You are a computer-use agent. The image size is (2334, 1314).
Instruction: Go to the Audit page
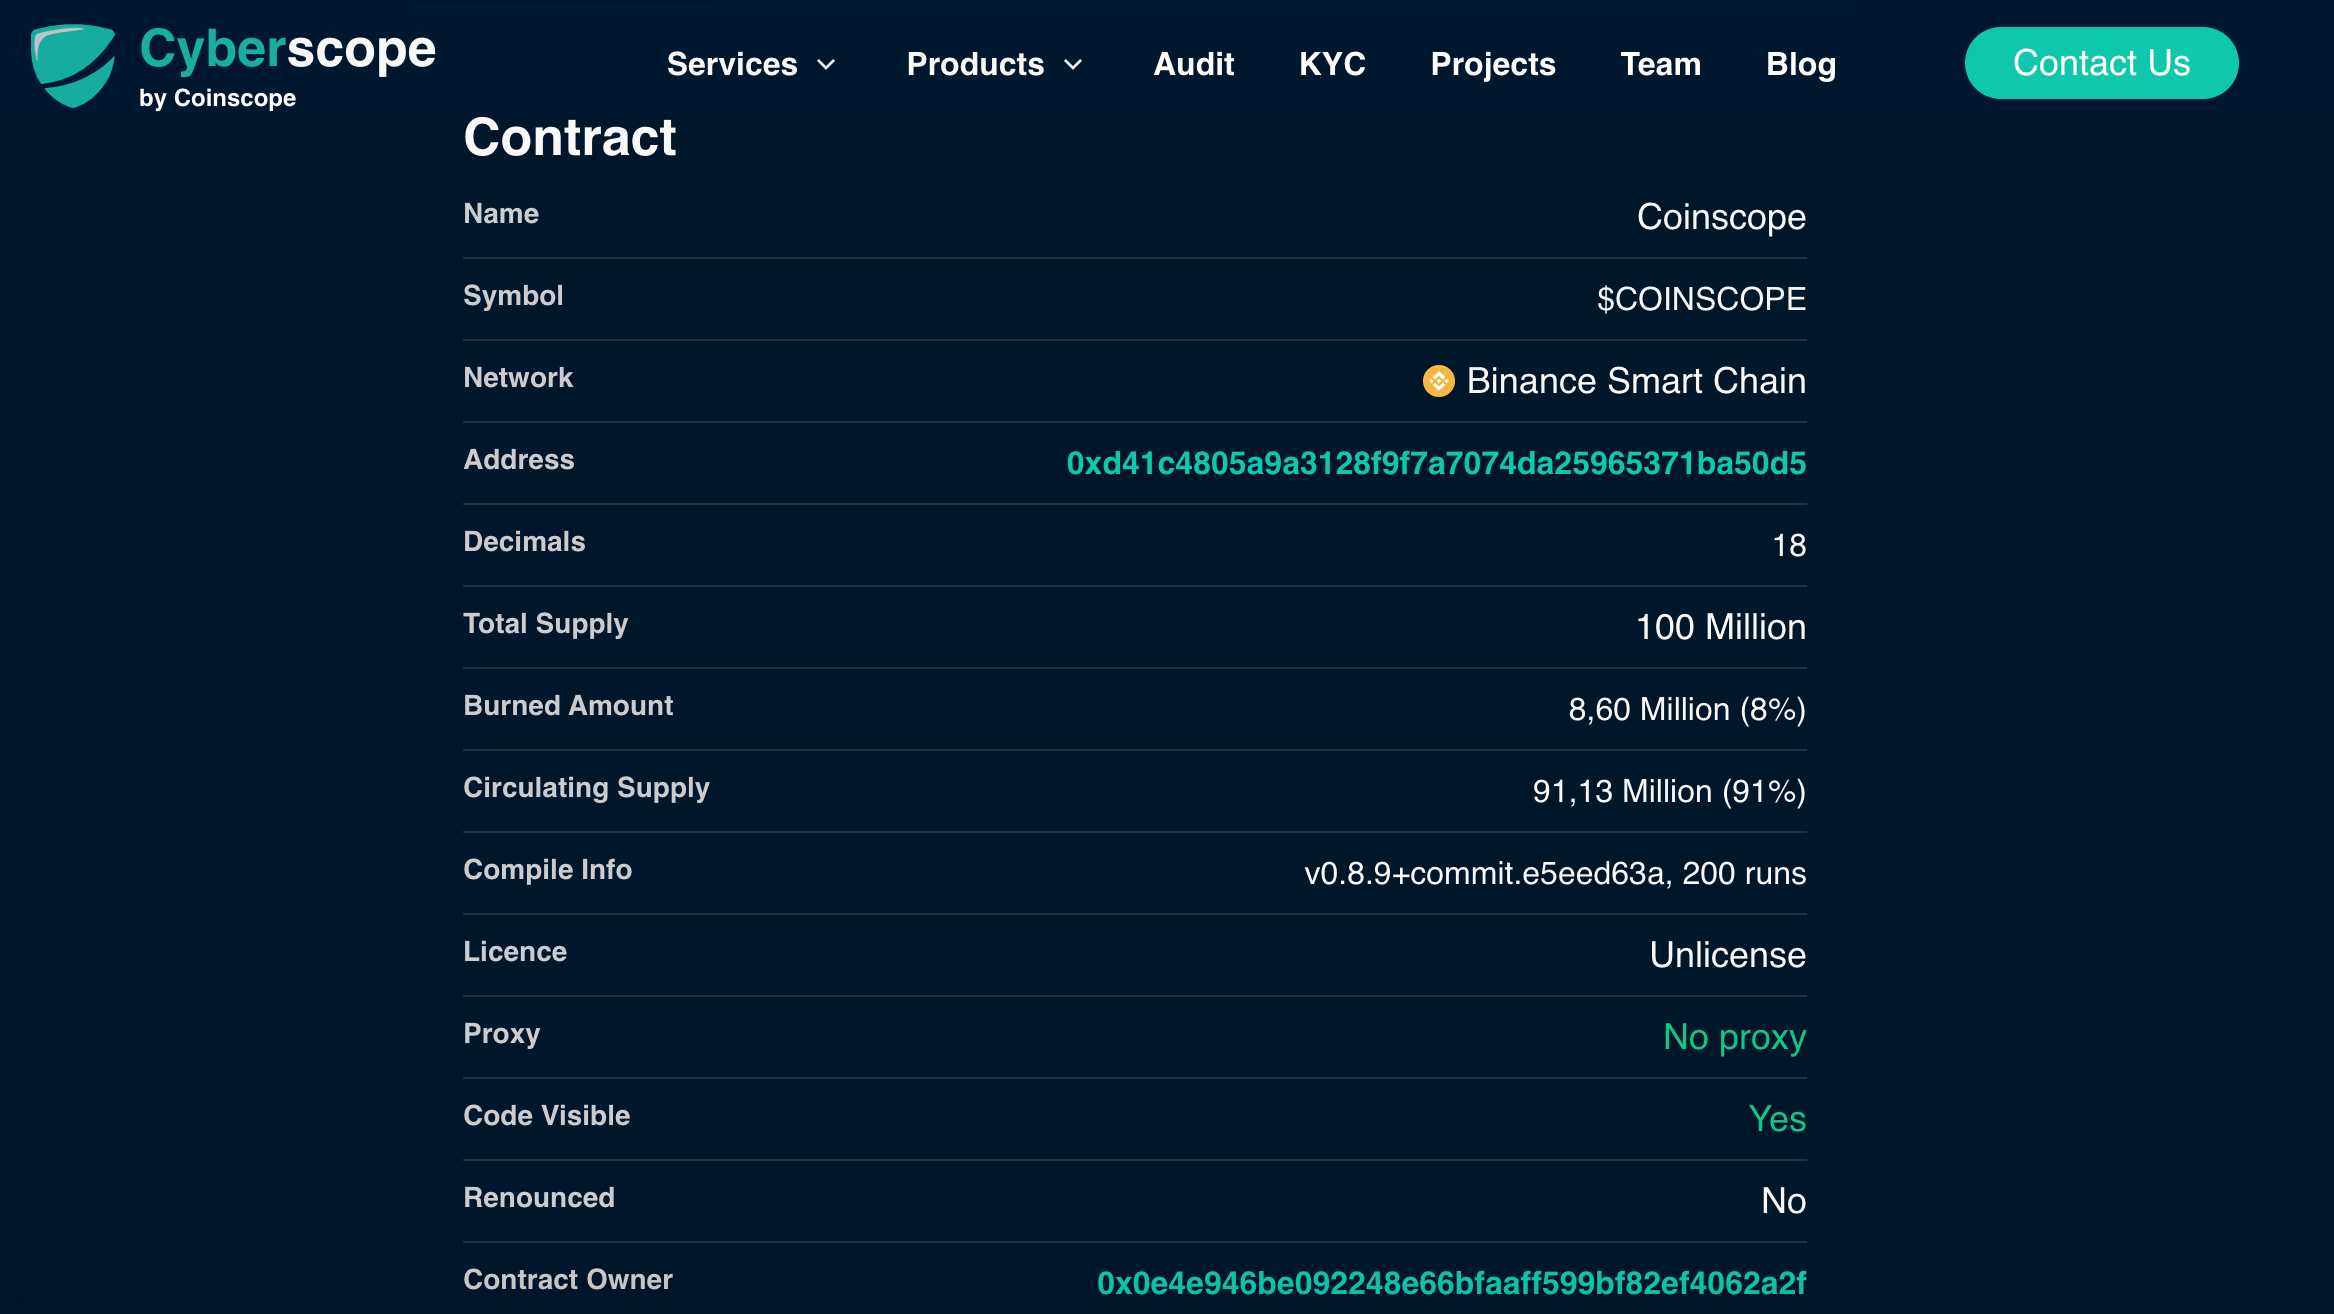[1193, 64]
